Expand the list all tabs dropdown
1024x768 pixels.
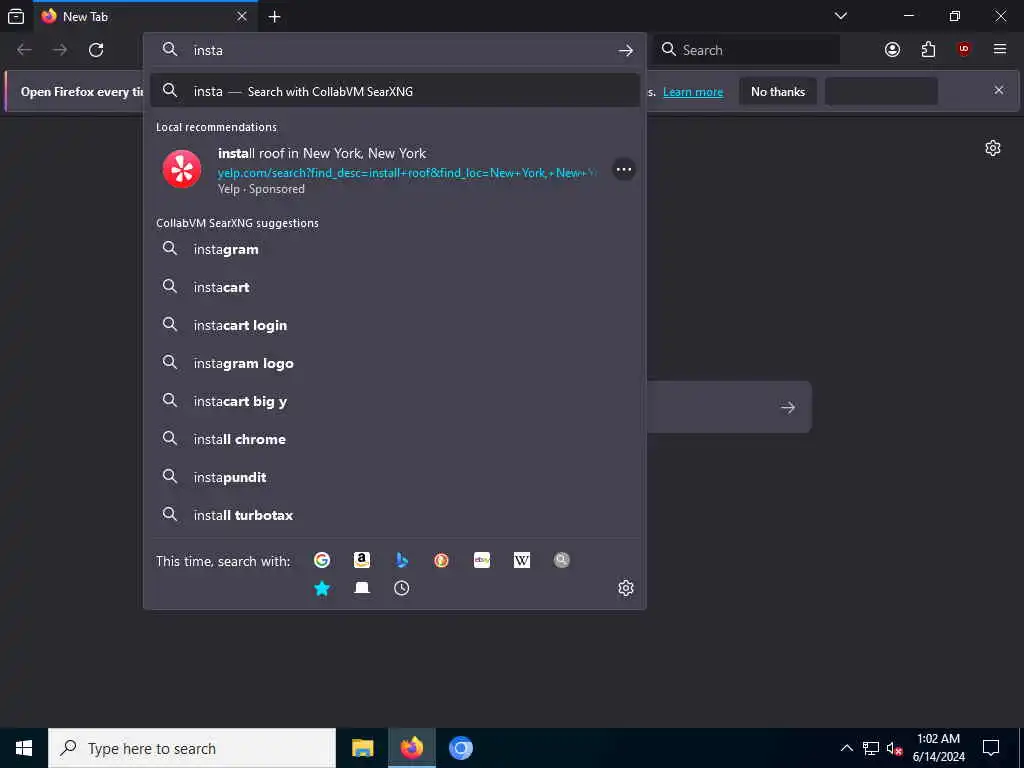point(840,16)
